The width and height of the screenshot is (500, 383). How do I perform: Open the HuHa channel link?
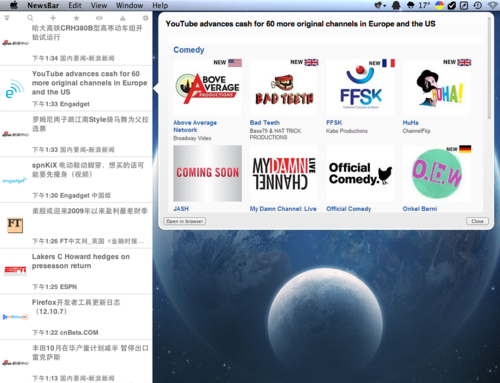(410, 123)
